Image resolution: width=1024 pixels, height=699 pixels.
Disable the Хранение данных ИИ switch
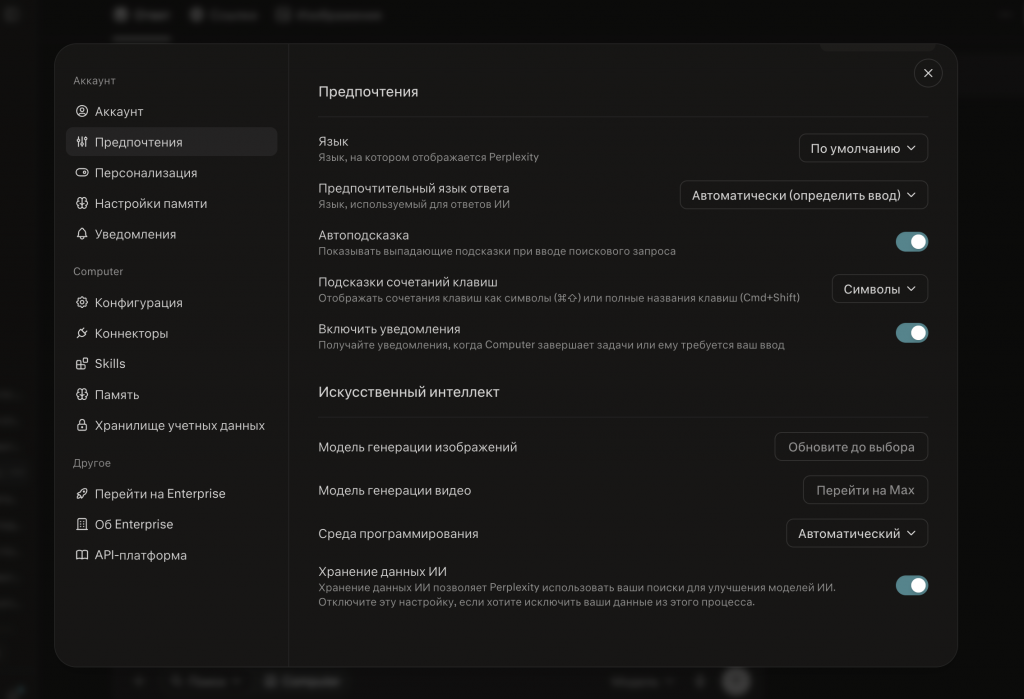(912, 585)
